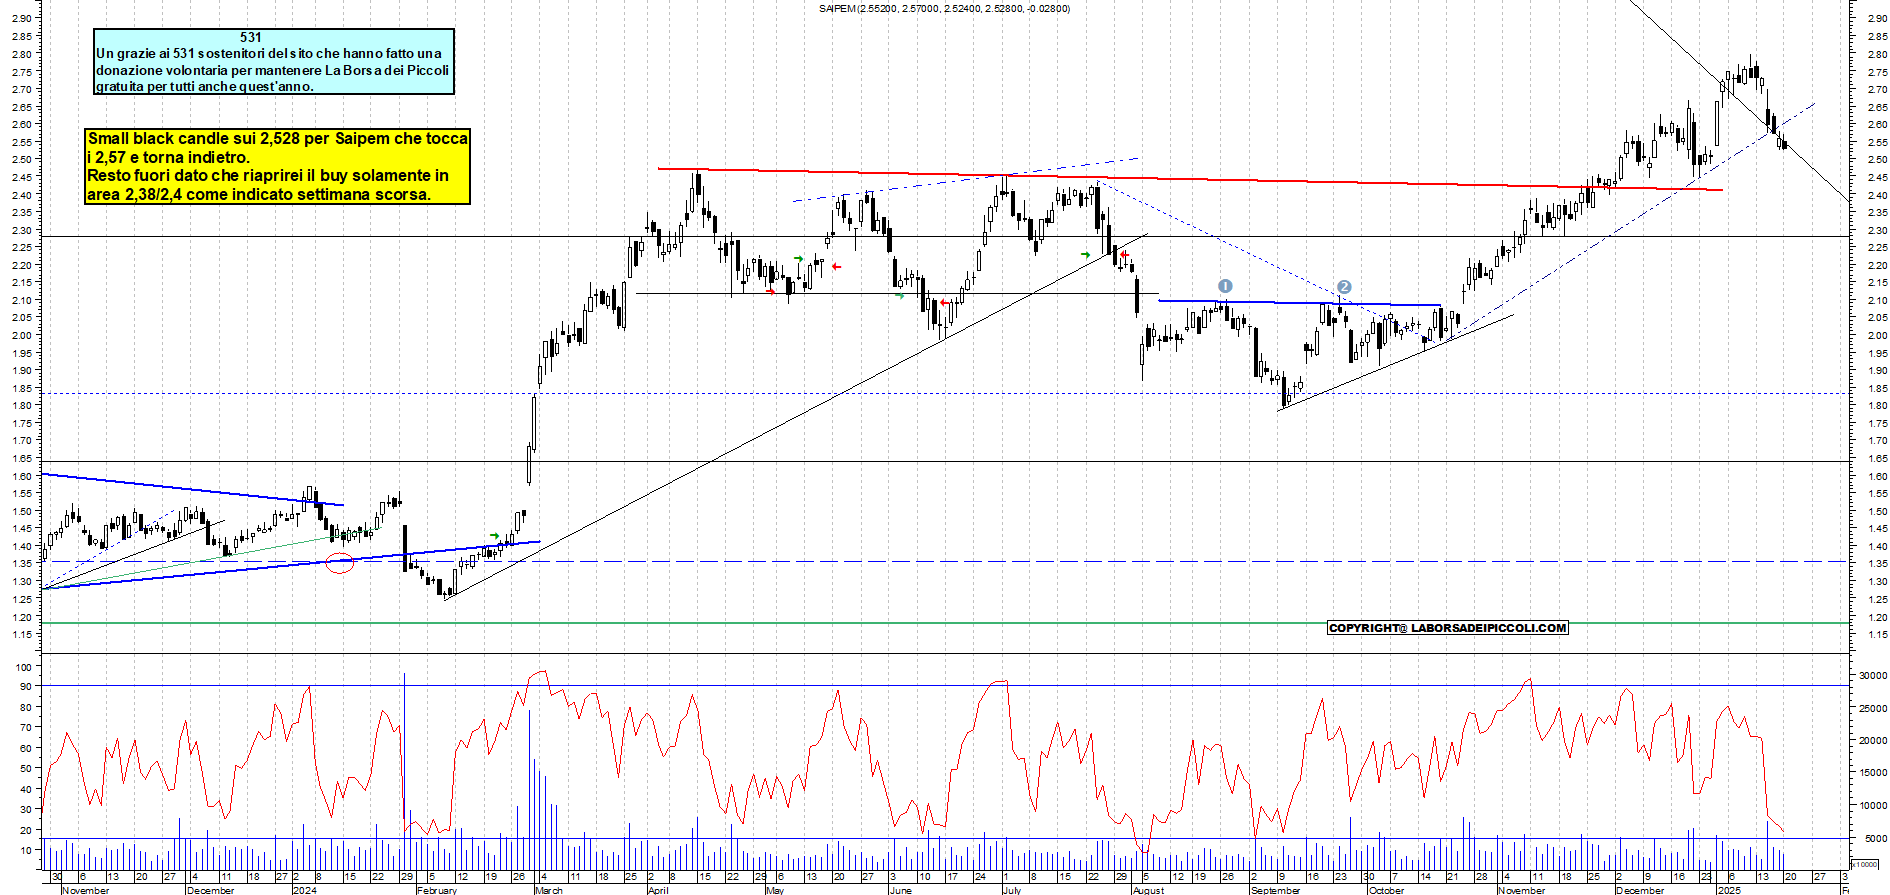Click the red ellipse annotation on the blue trendline

[x=340, y=563]
